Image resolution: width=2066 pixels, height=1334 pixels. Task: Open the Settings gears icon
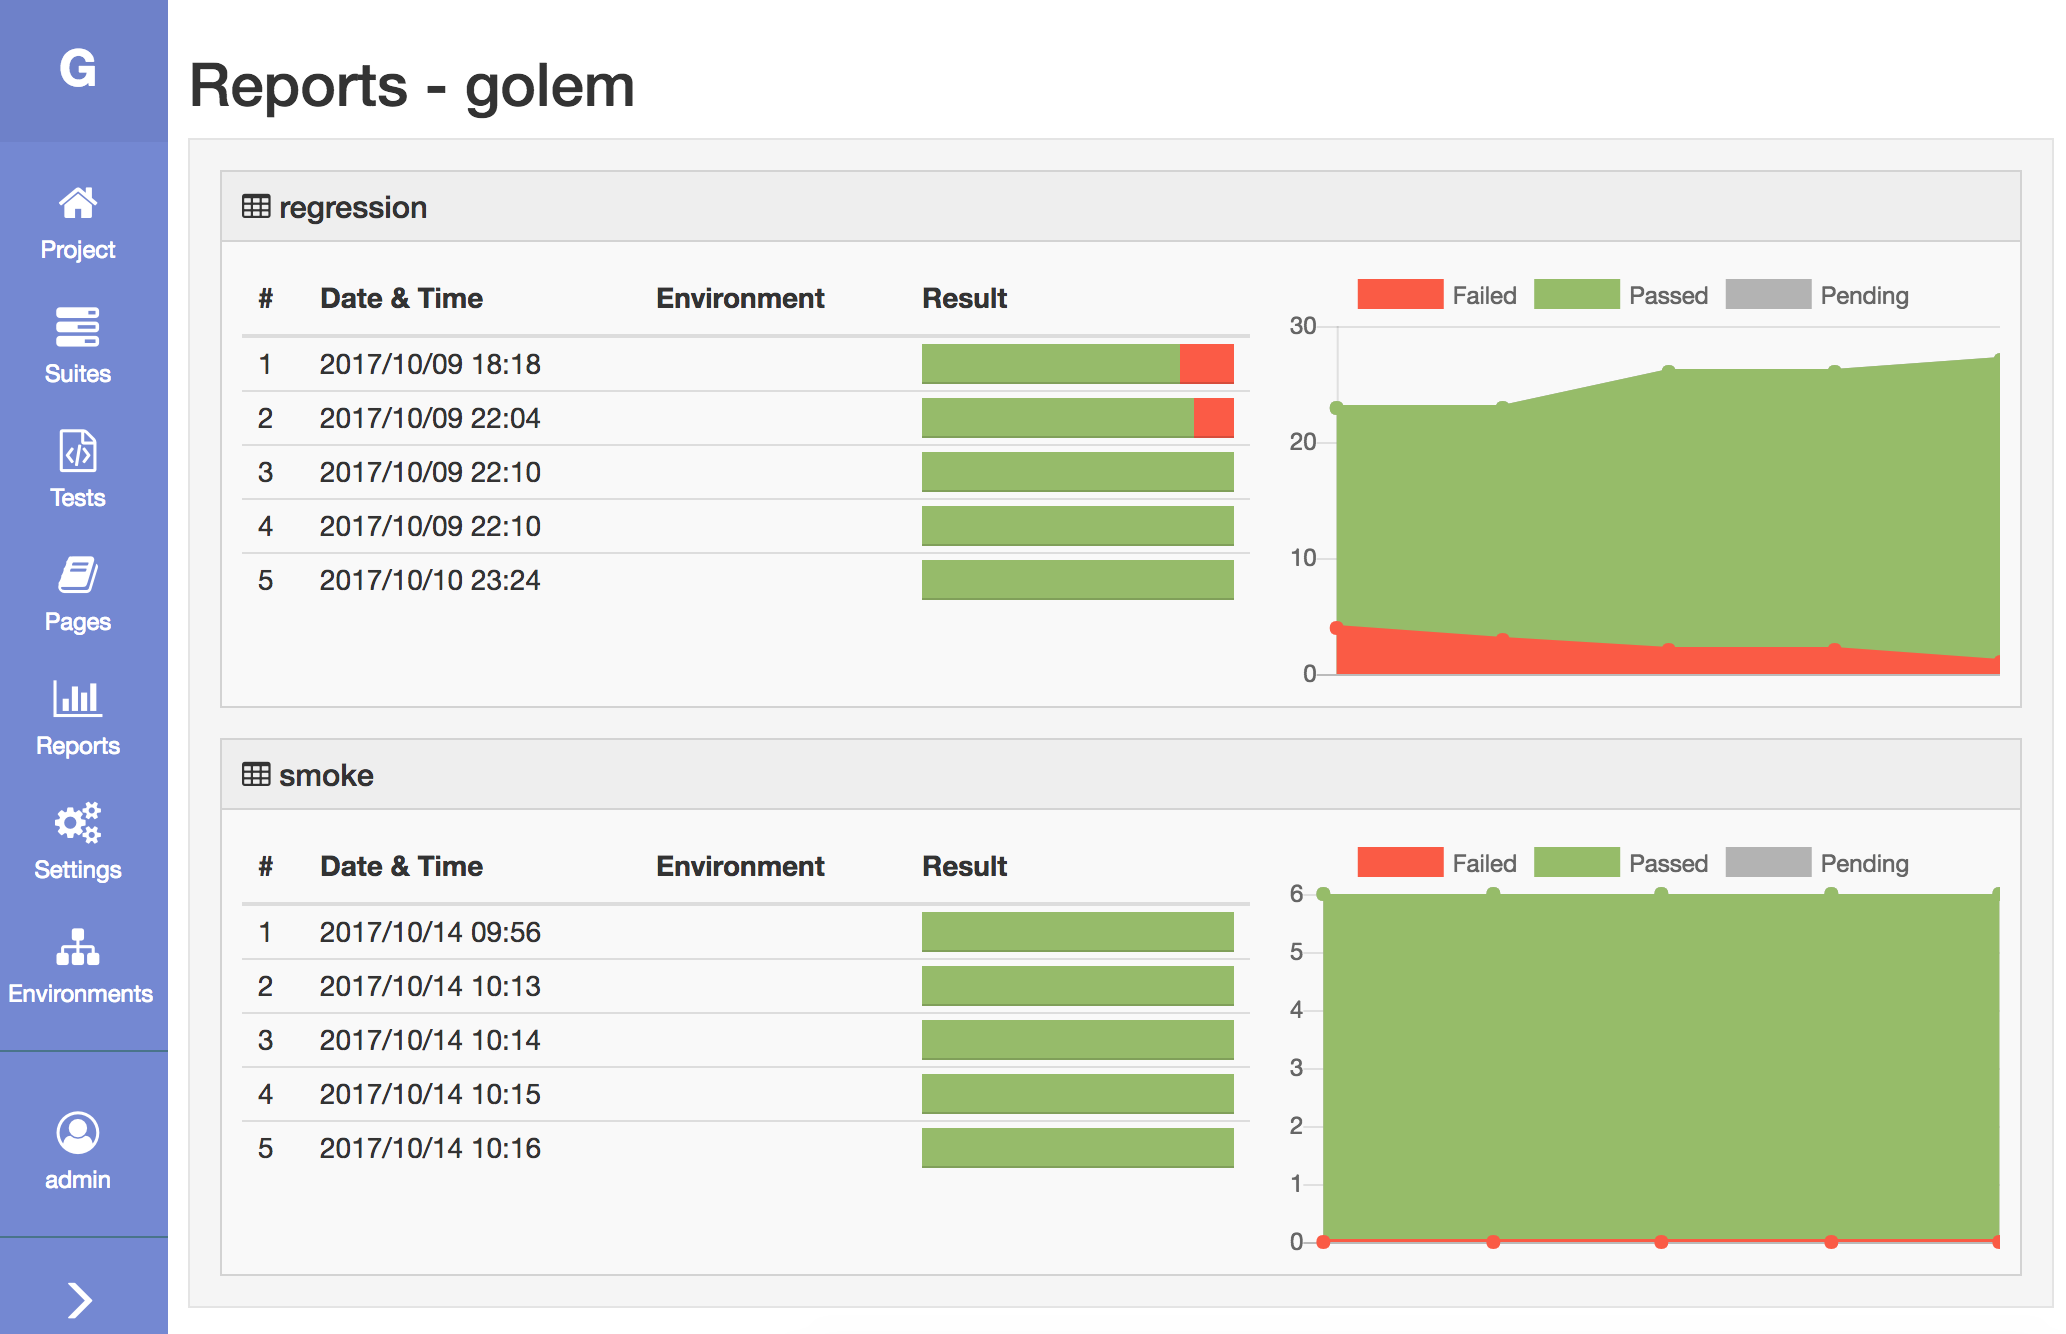(x=78, y=823)
